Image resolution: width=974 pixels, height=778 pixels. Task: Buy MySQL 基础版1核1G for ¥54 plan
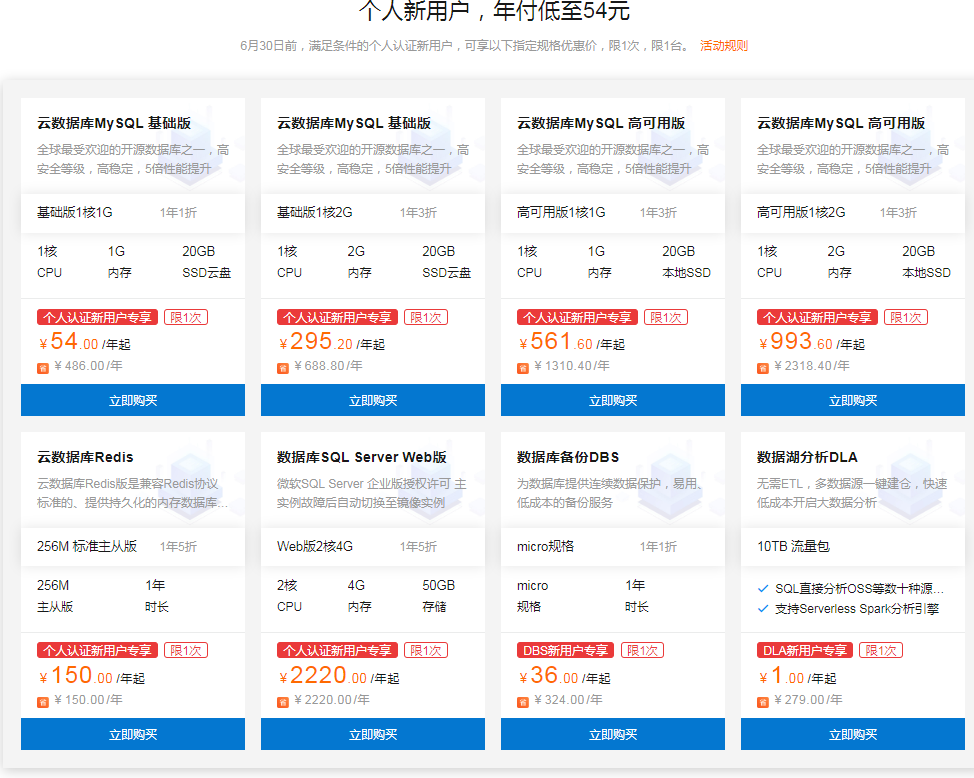(133, 400)
